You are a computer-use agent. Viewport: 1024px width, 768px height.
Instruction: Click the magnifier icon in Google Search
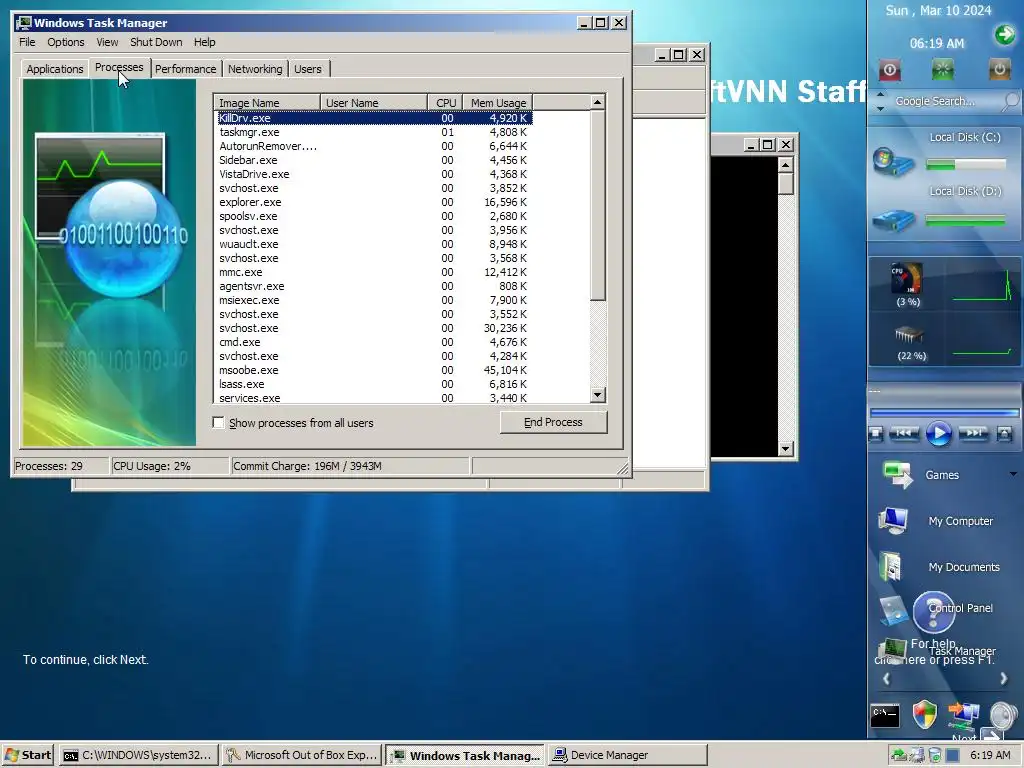1010,101
